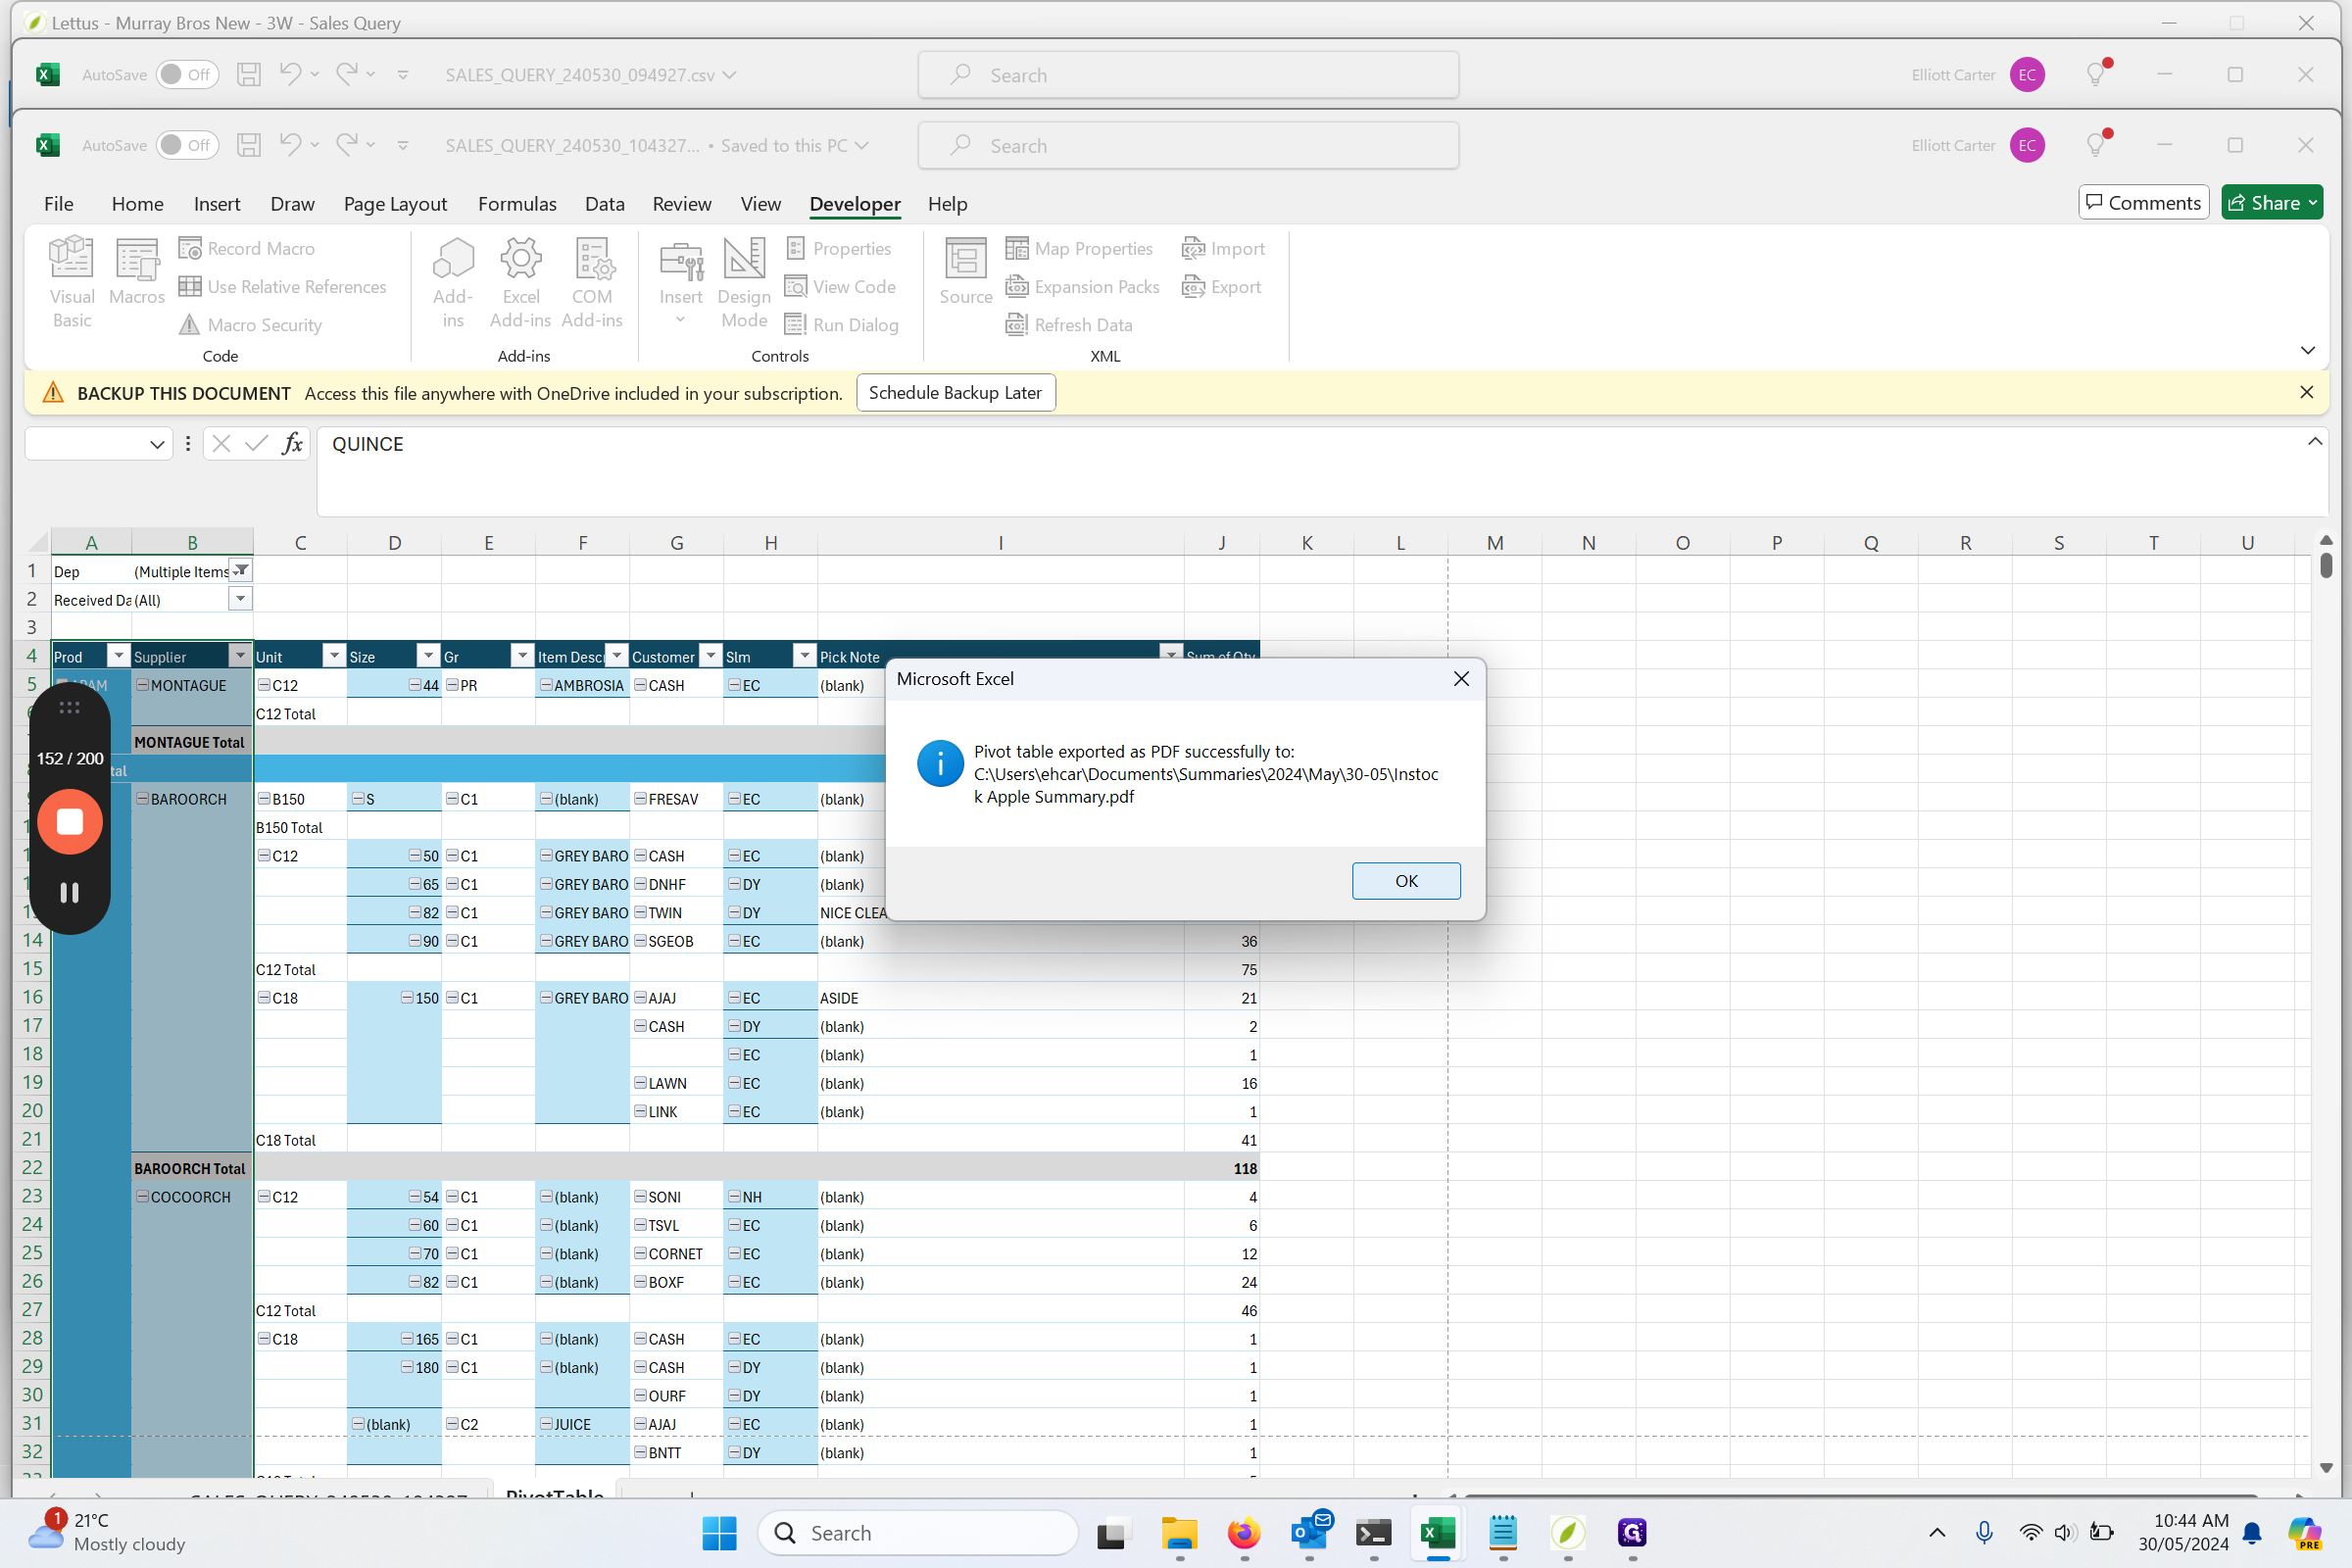Pause the screen recording
The width and height of the screenshot is (2352, 1568).
pyautogui.click(x=69, y=892)
